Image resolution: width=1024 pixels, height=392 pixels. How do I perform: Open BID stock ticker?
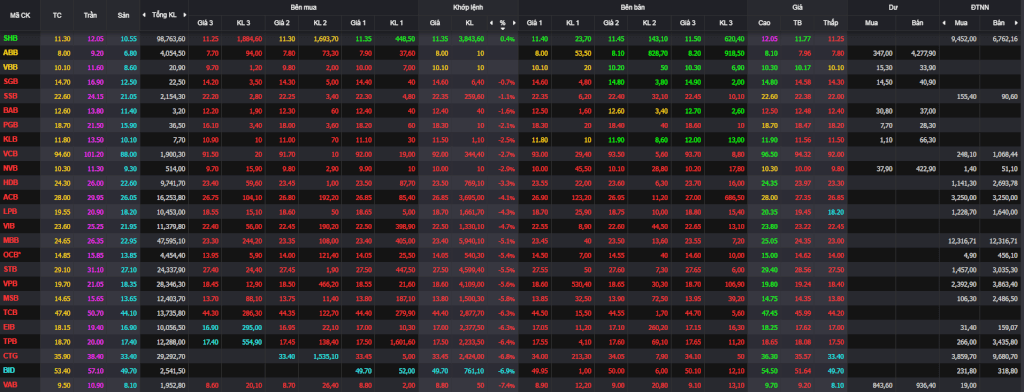pos(9,370)
